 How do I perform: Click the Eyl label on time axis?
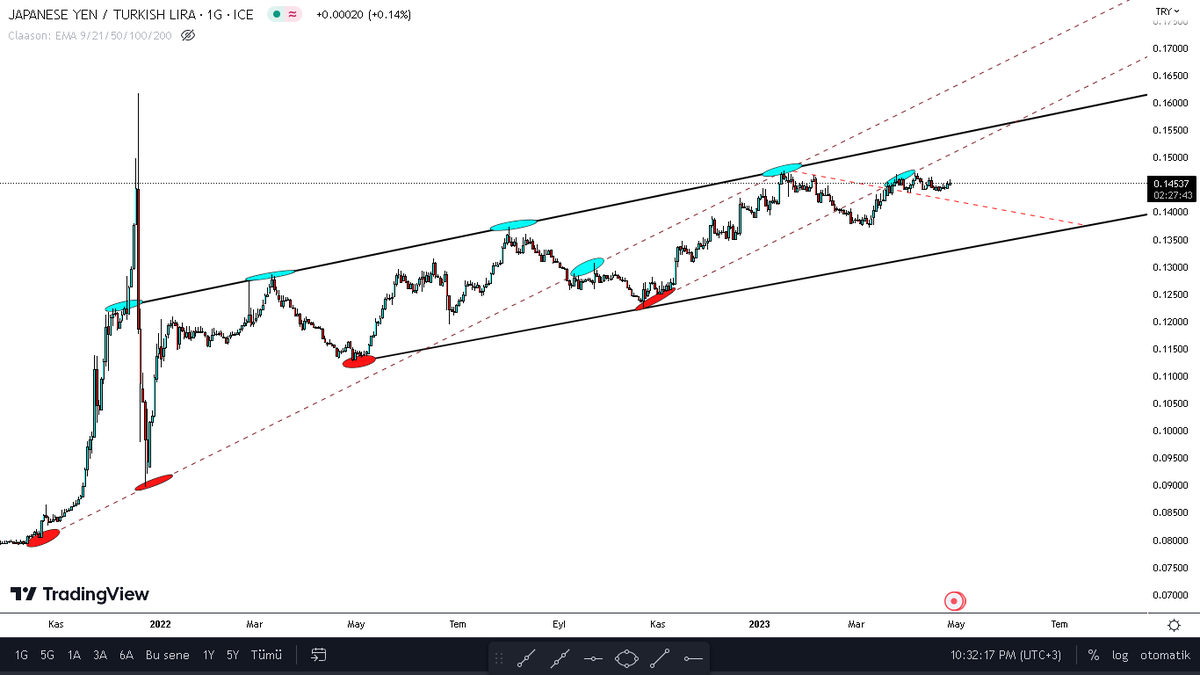[x=559, y=624]
